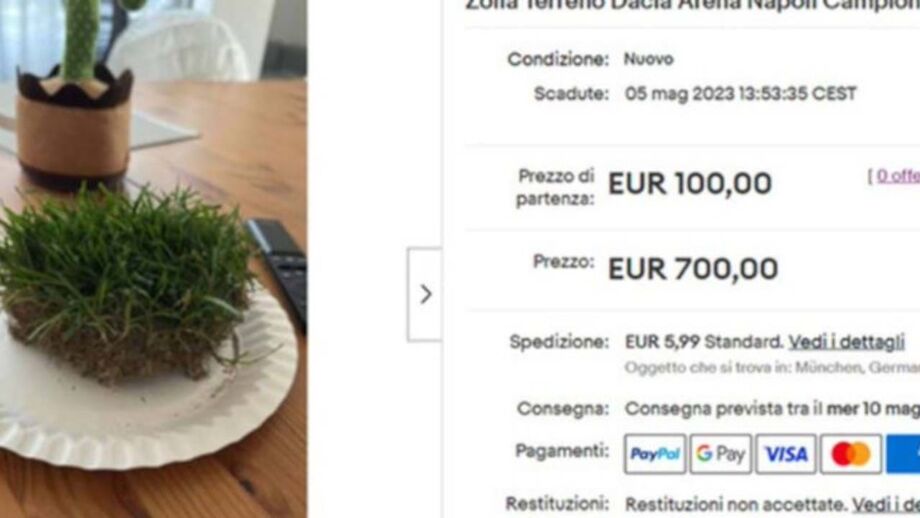The image size is (920, 518).
Task: Click the EUR 100,00 starting price
Action: point(690,184)
